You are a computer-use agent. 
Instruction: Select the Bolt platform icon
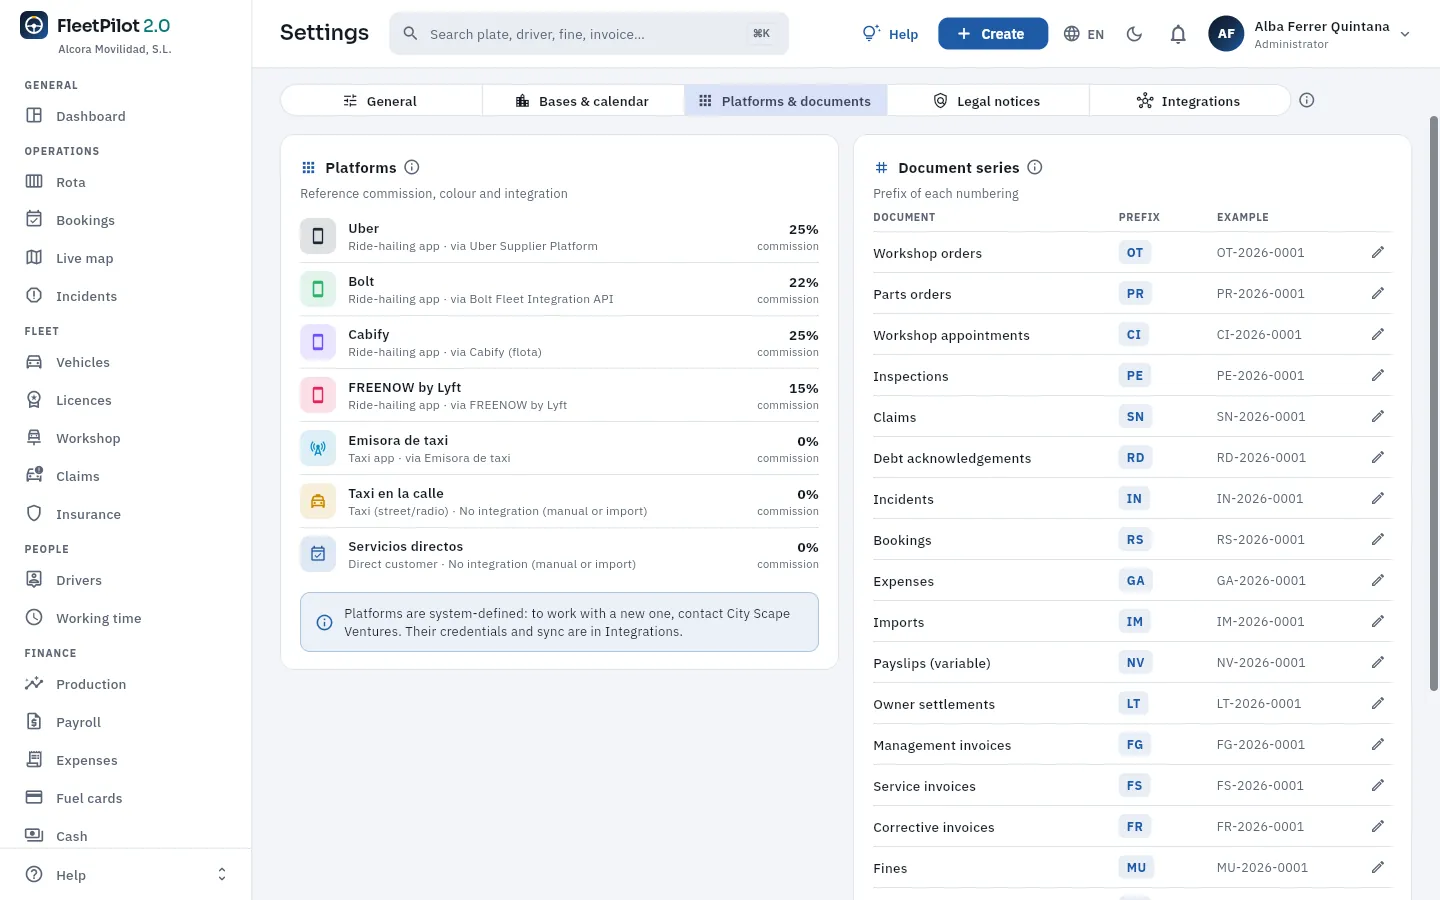click(x=318, y=290)
